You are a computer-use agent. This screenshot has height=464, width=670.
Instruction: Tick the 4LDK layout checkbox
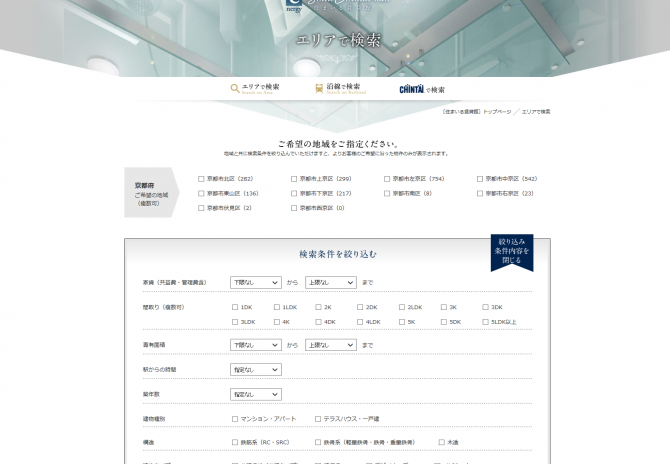(x=360, y=322)
